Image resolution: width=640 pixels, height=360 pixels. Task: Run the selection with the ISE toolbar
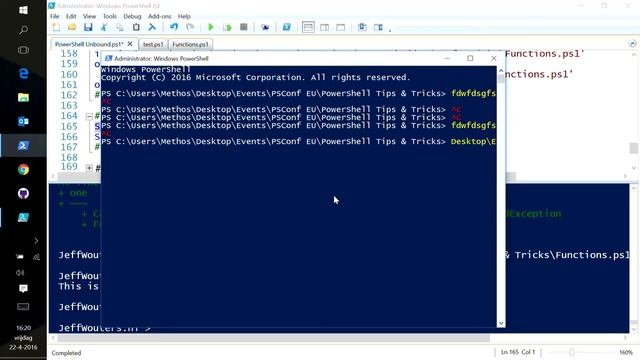[x=227, y=27]
